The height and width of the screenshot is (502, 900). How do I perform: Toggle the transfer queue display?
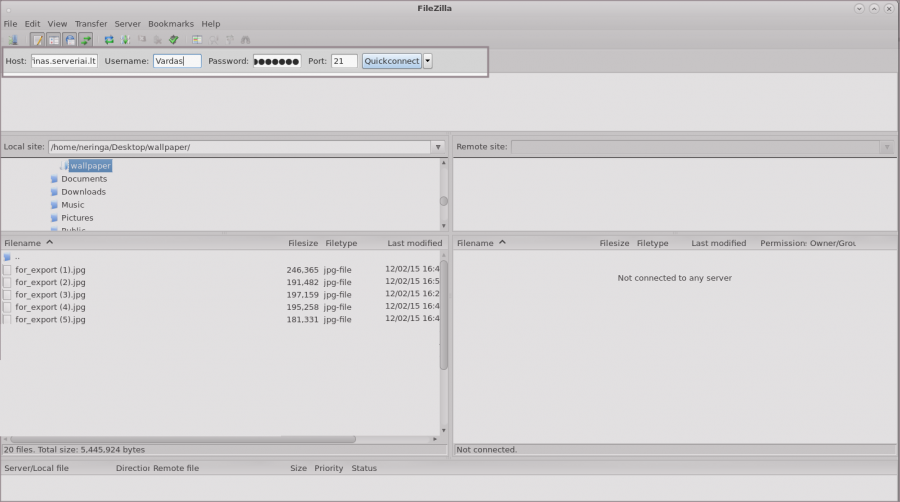86,40
